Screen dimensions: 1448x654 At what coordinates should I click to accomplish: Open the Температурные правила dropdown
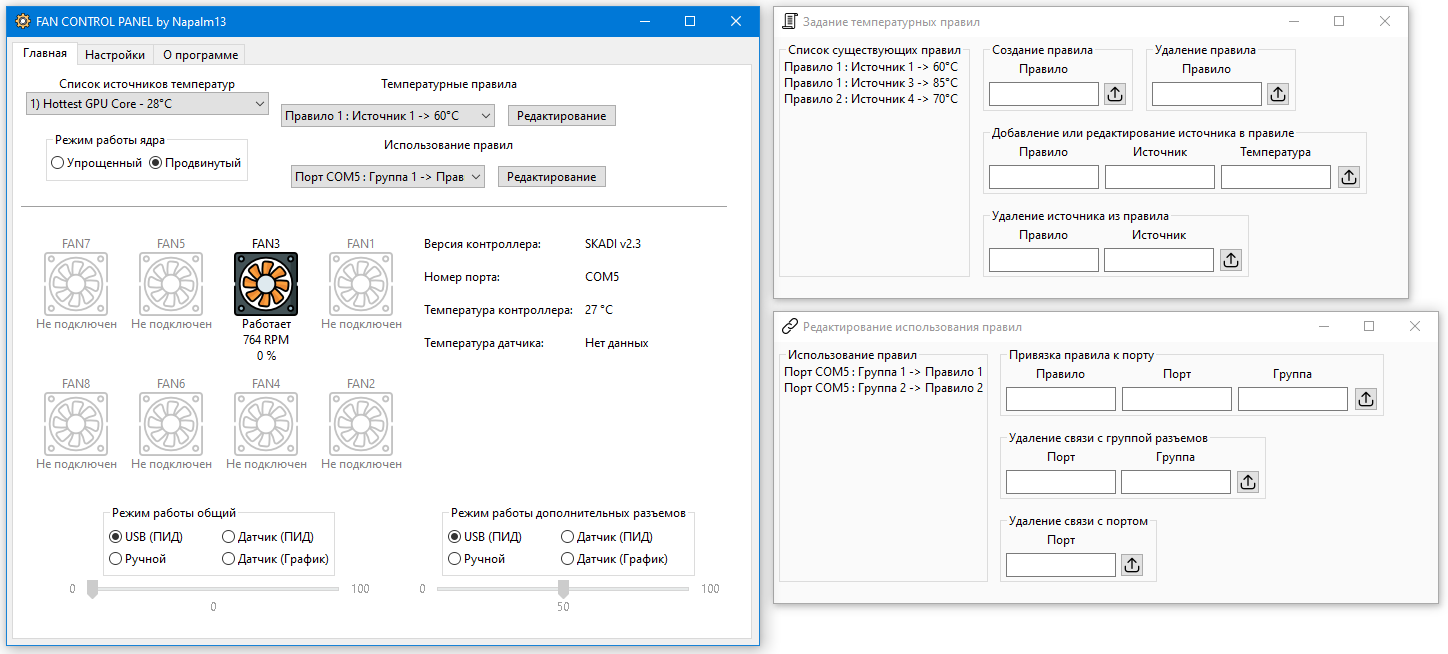[x=388, y=116]
